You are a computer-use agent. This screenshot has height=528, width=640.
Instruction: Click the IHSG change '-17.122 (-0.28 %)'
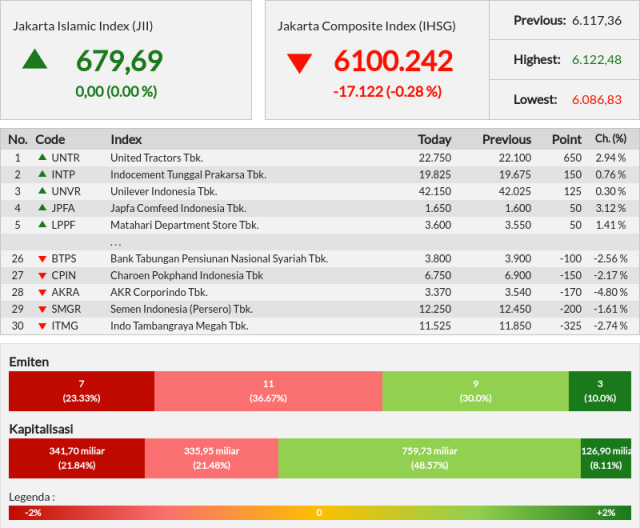[387, 91]
